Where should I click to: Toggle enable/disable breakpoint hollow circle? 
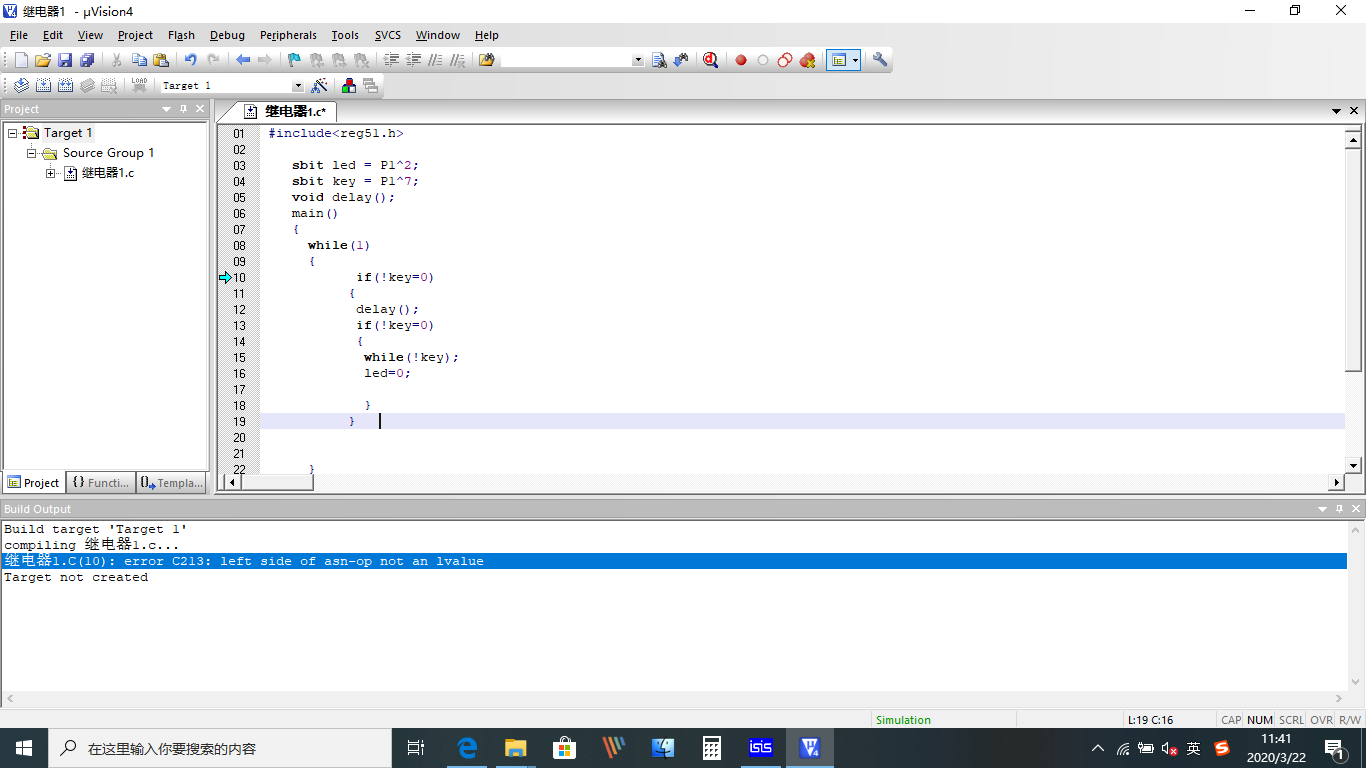pos(763,60)
